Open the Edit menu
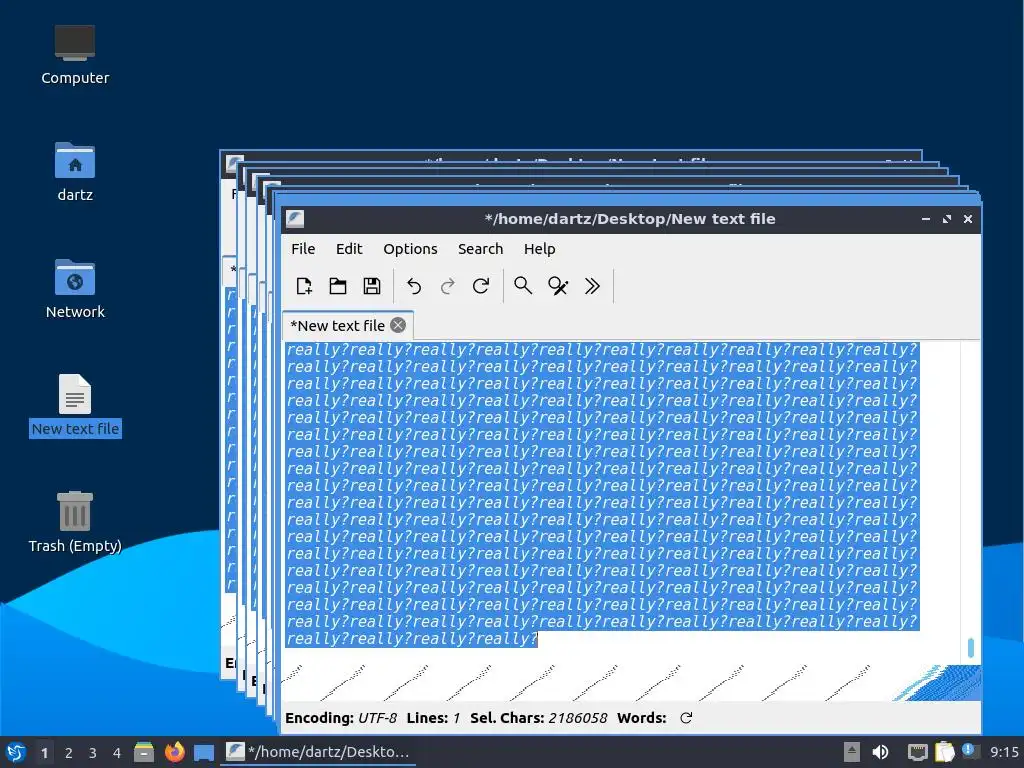This screenshot has width=1024, height=768. click(349, 249)
